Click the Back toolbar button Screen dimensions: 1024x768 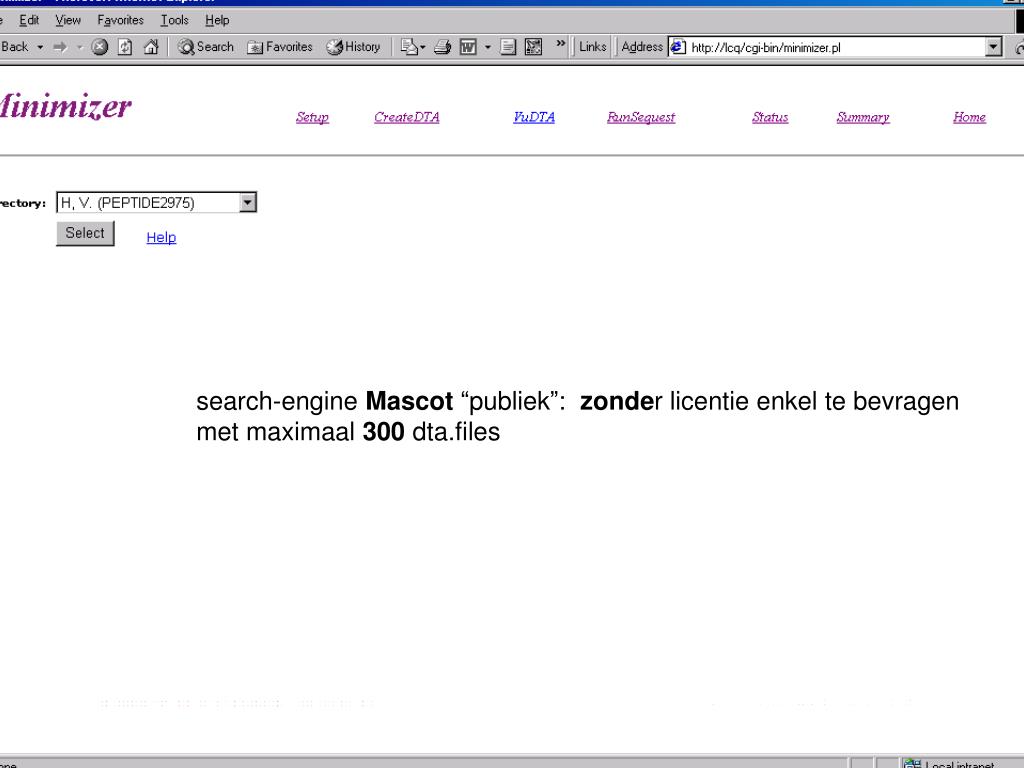(14, 47)
